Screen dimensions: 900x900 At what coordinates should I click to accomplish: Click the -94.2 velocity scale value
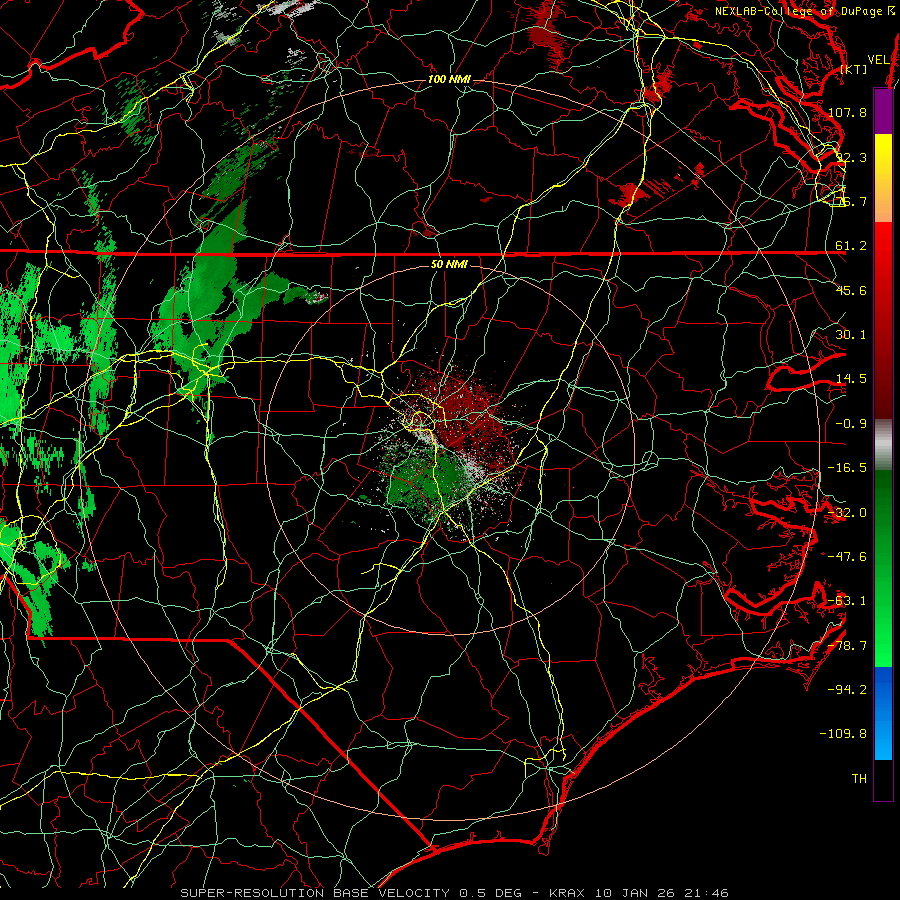pyautogui.click(x=847, y=690)
